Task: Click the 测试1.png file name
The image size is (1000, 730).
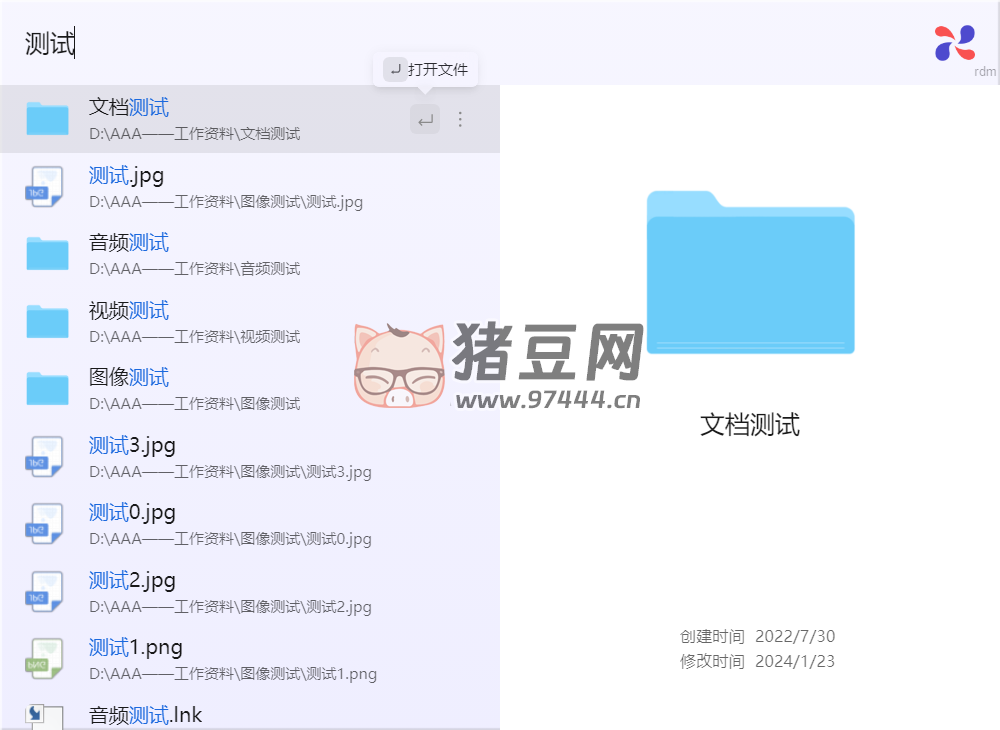Action: pos(136,647)
